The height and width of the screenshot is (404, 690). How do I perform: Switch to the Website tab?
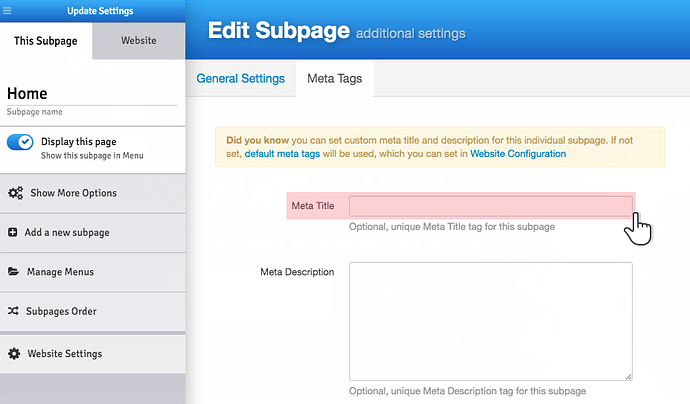(x=138, y=41)
